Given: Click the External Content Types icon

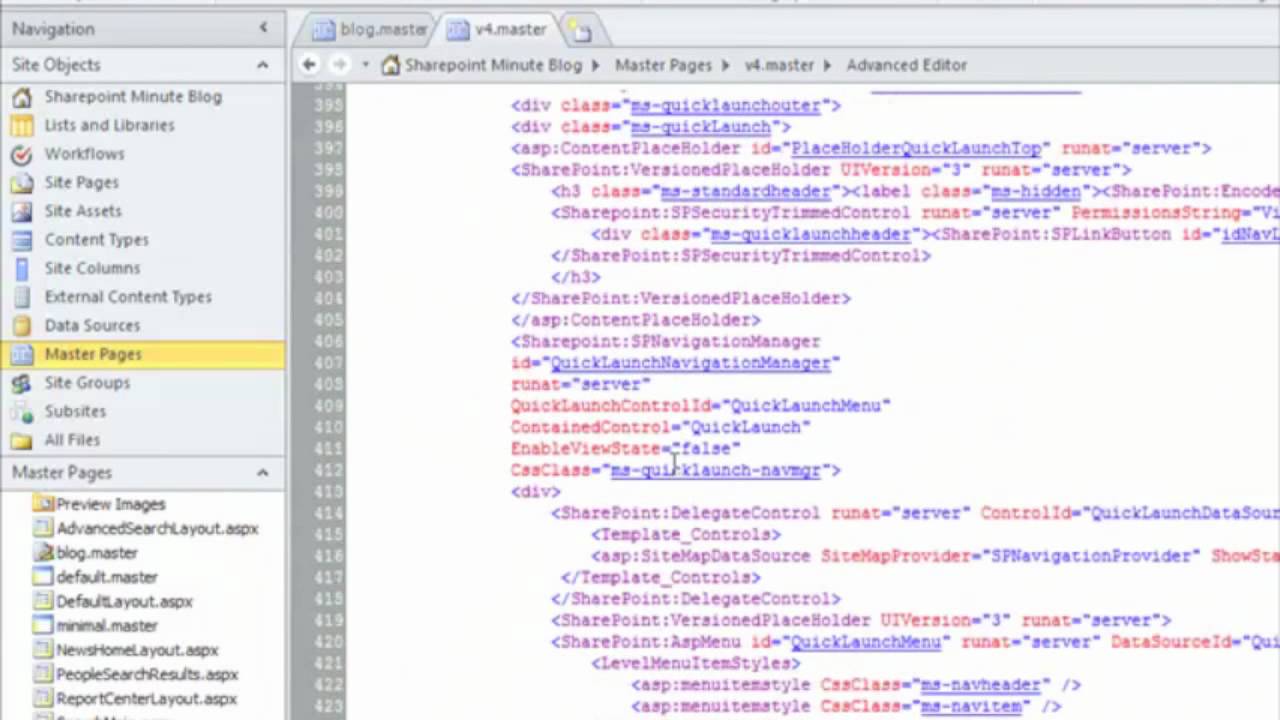Looking at the screenshot, I should point(21,297).
